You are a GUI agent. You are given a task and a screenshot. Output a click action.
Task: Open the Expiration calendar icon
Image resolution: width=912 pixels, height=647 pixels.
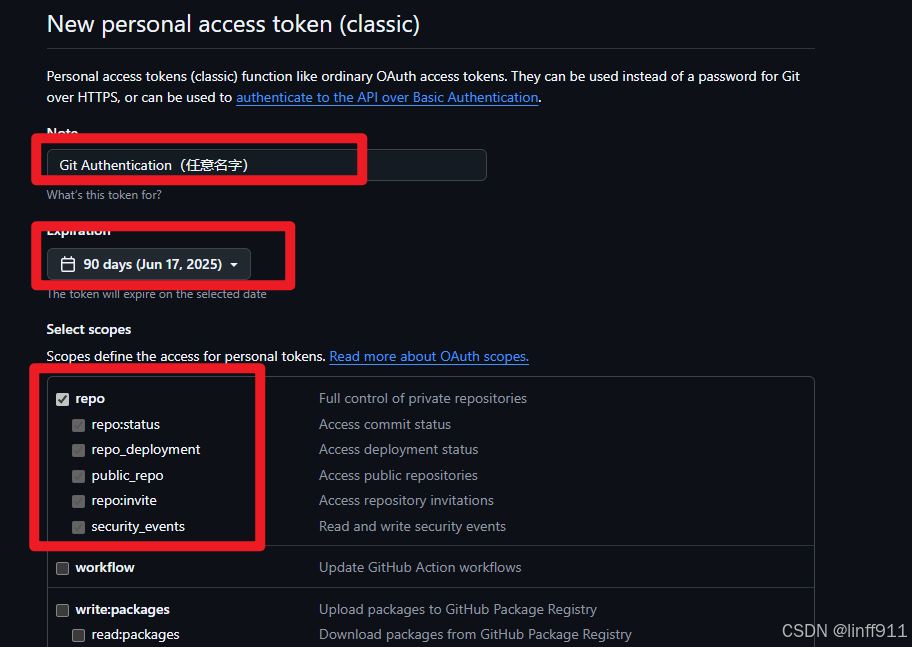67,264
